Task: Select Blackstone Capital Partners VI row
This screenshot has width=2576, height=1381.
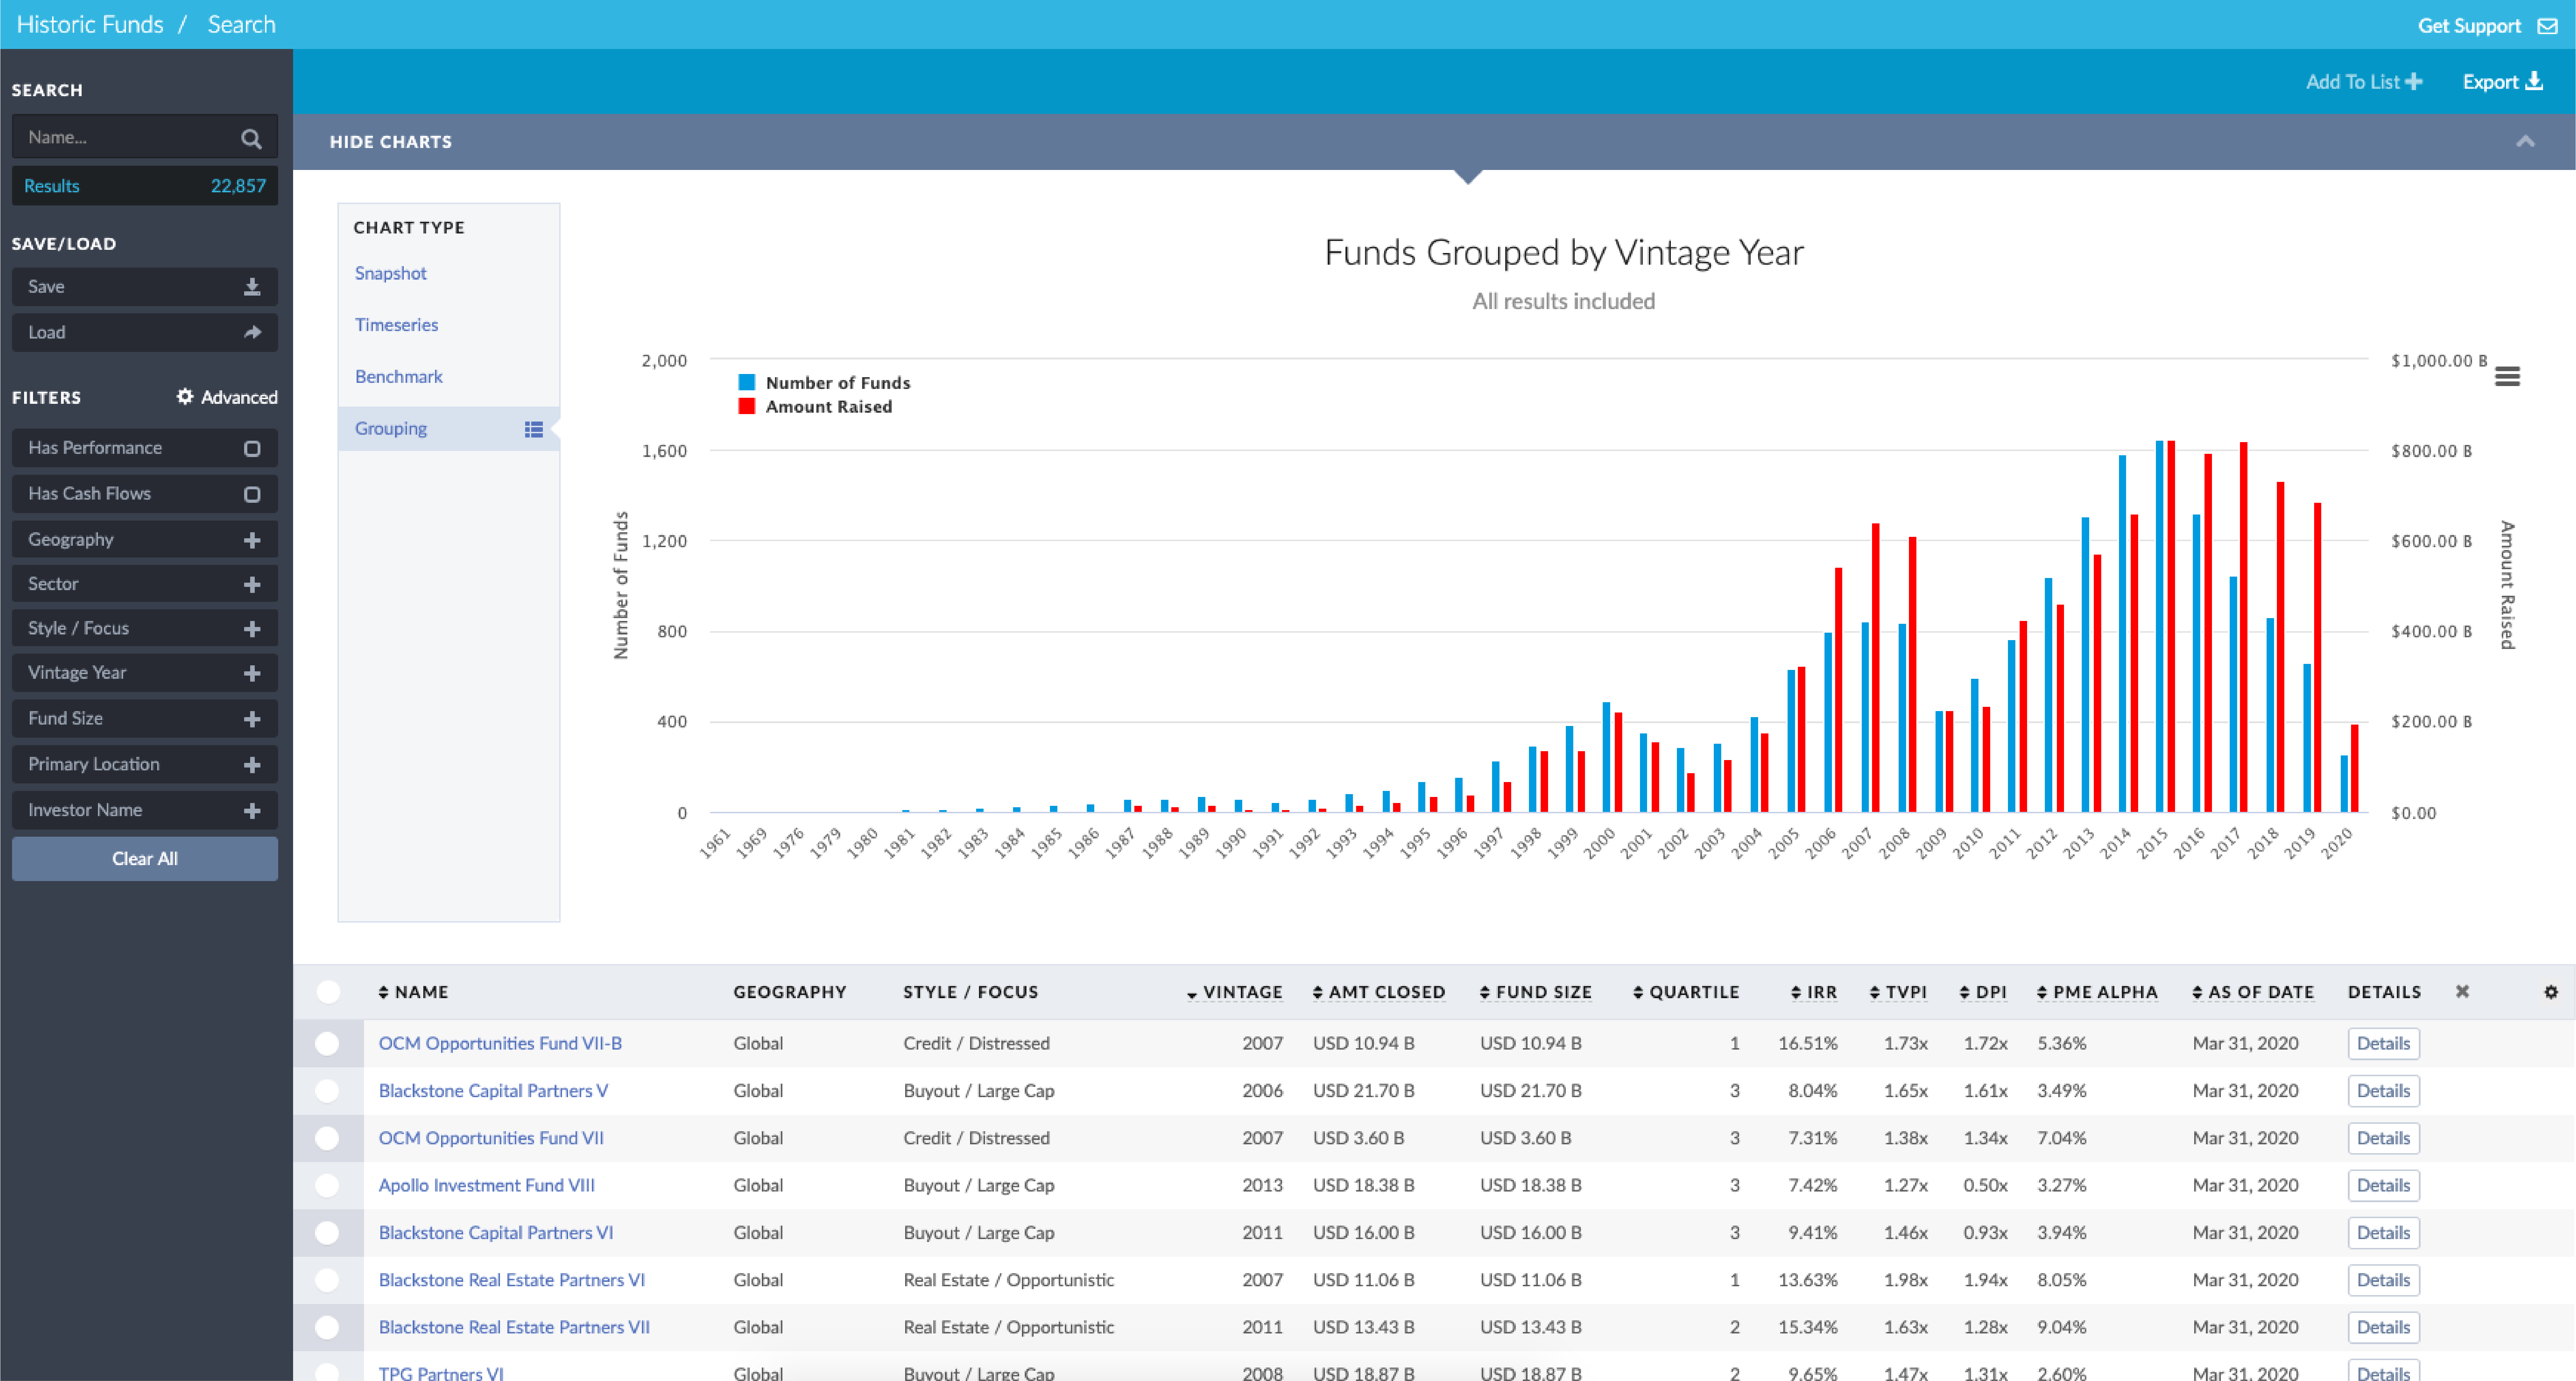Action: [327, 1233]
